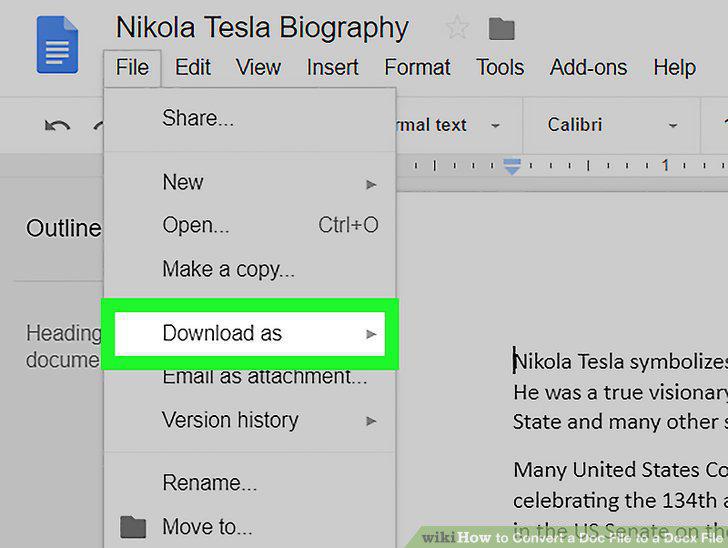
Task: Choose Make a copy... option
Action: pos(250,269)
